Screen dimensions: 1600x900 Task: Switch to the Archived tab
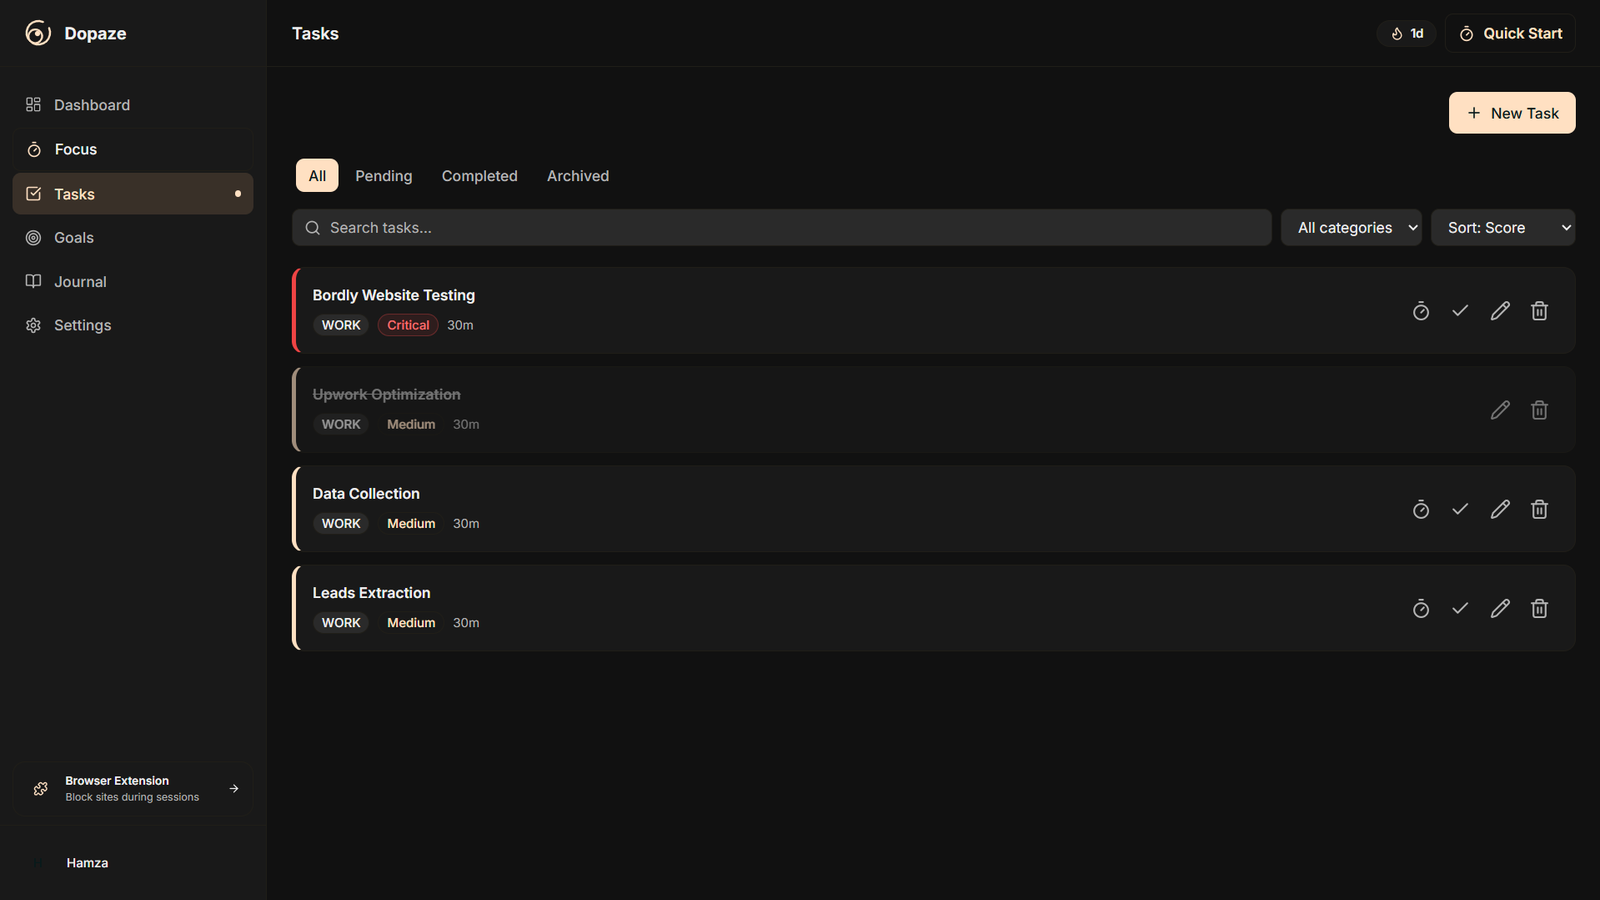point(577,176)
